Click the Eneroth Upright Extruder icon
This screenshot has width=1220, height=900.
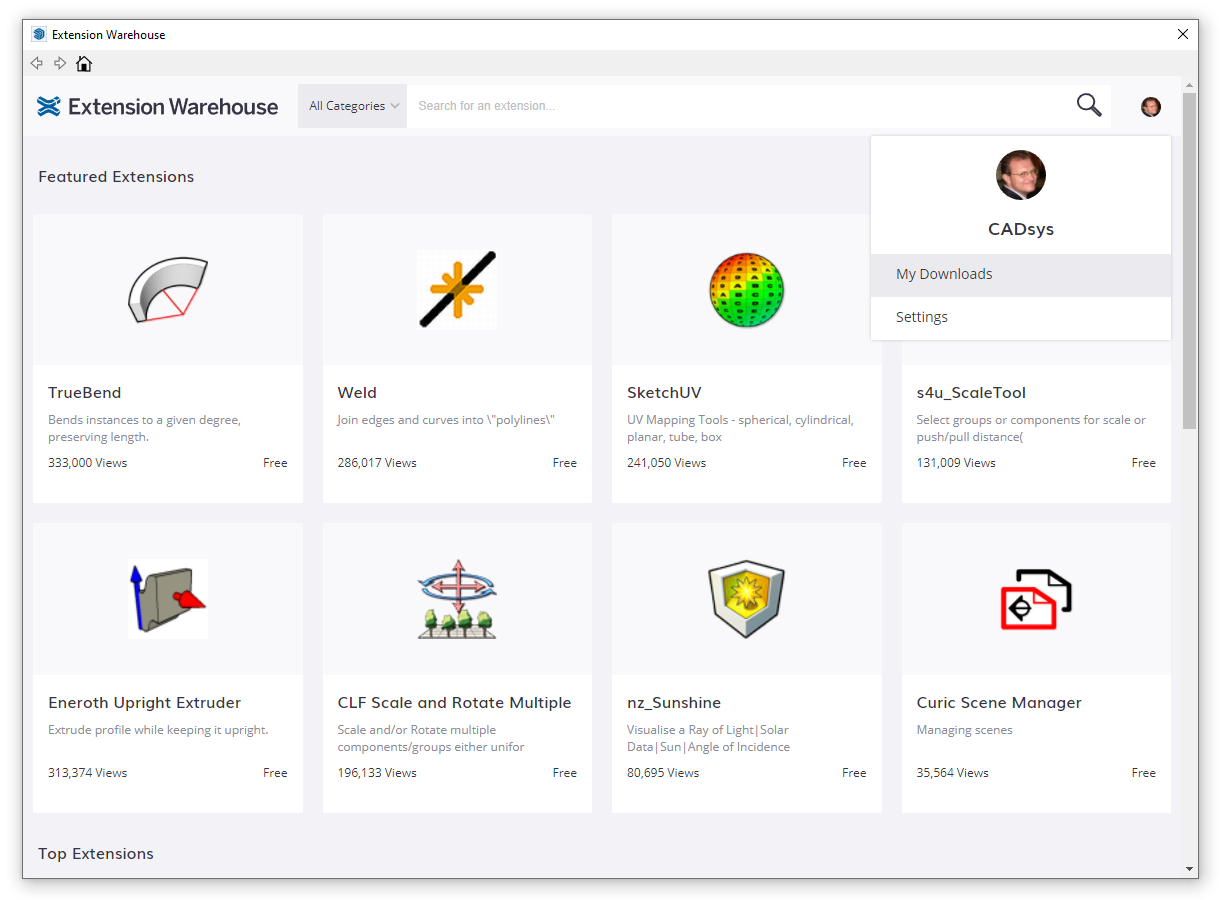[168, 599]
